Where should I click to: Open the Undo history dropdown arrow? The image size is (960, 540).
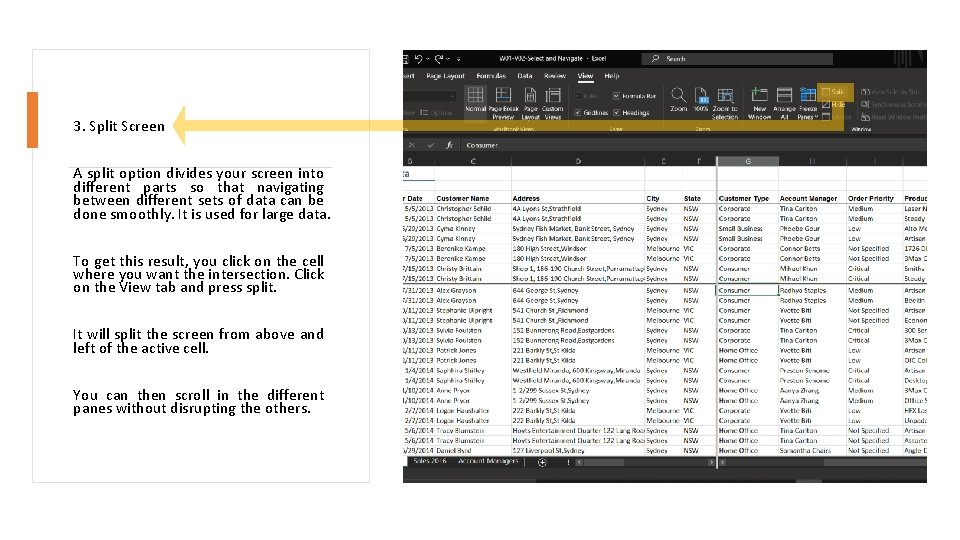tap(428, 59)
